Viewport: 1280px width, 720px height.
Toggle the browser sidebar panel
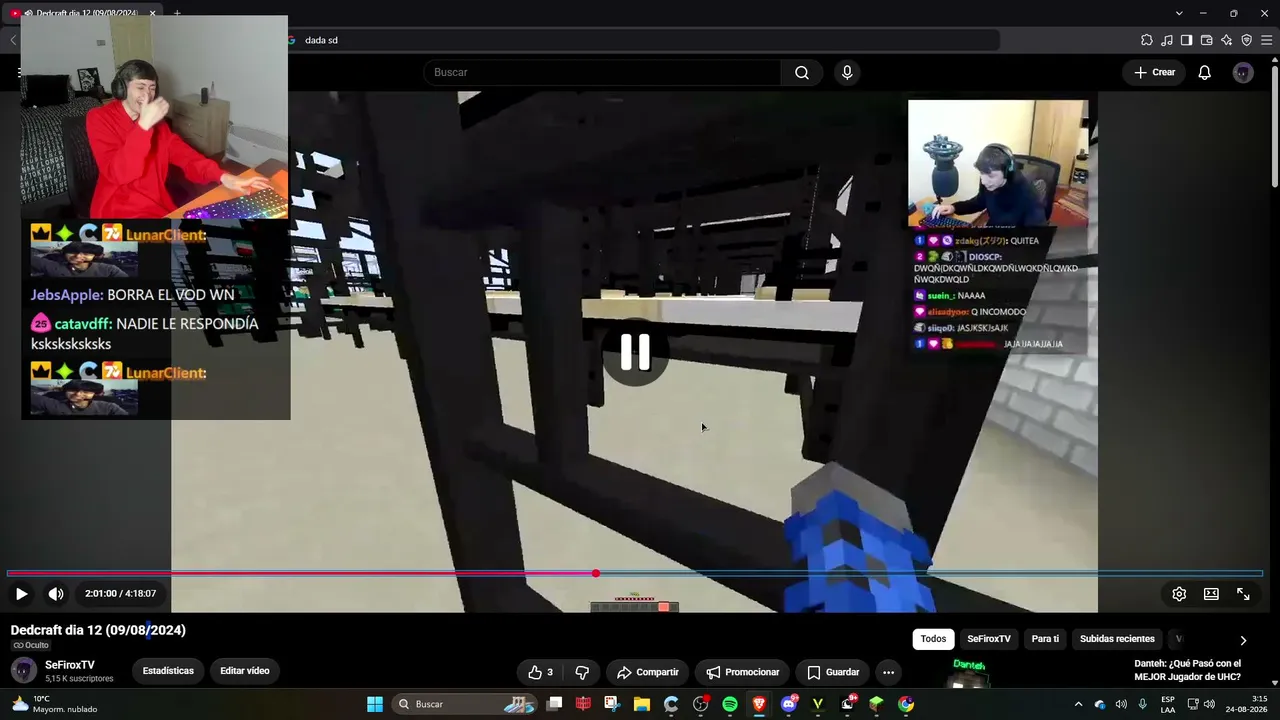(x=1186, y=40)
